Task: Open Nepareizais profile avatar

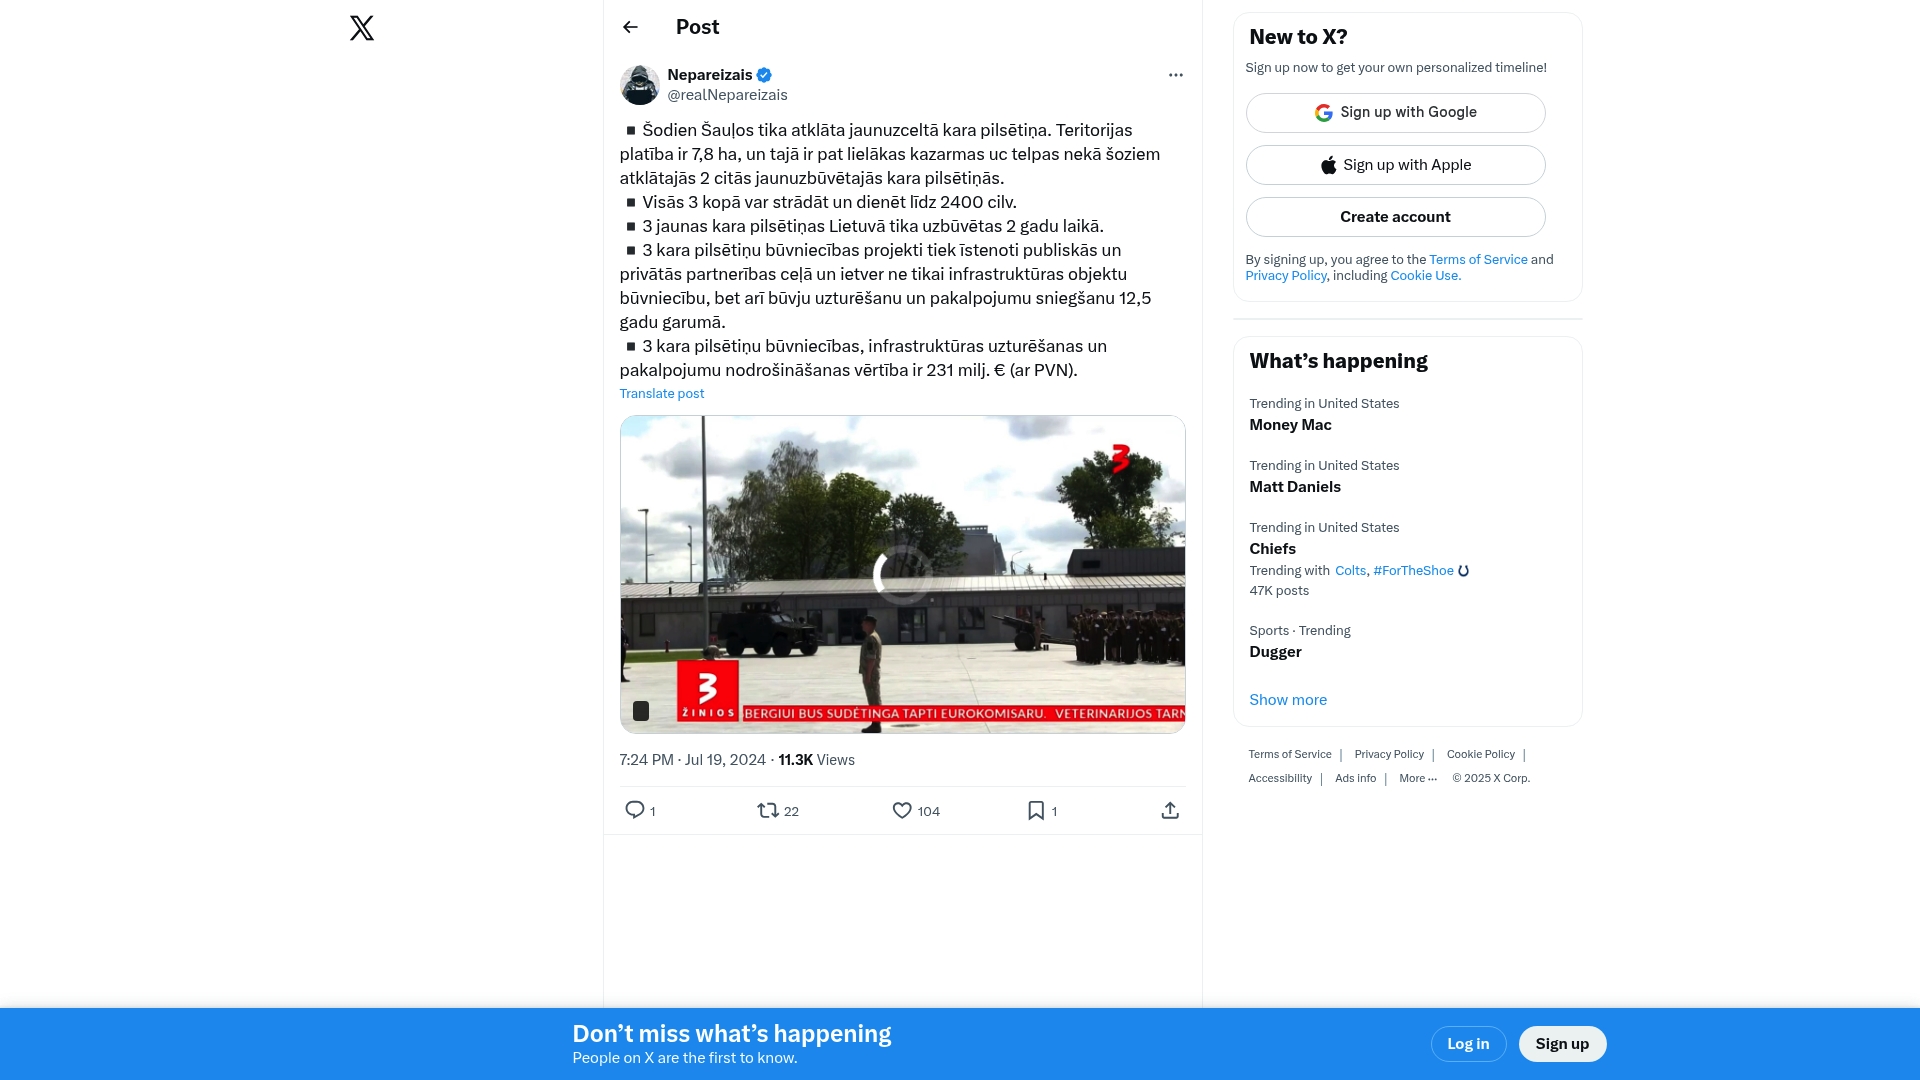Action: (x=640, y=85)
